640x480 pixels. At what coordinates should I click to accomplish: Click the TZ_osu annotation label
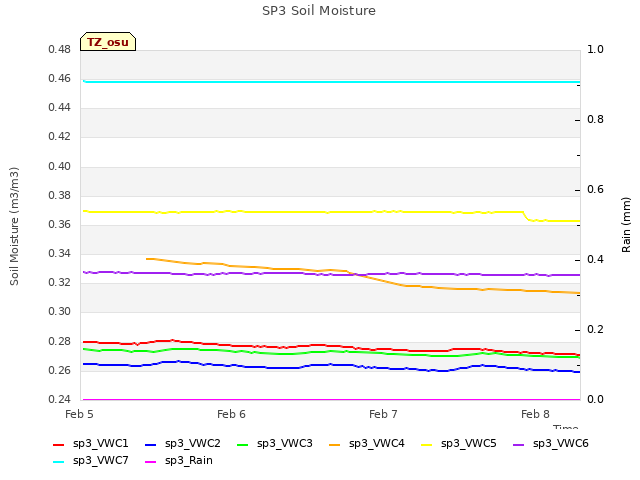[108, 42]
